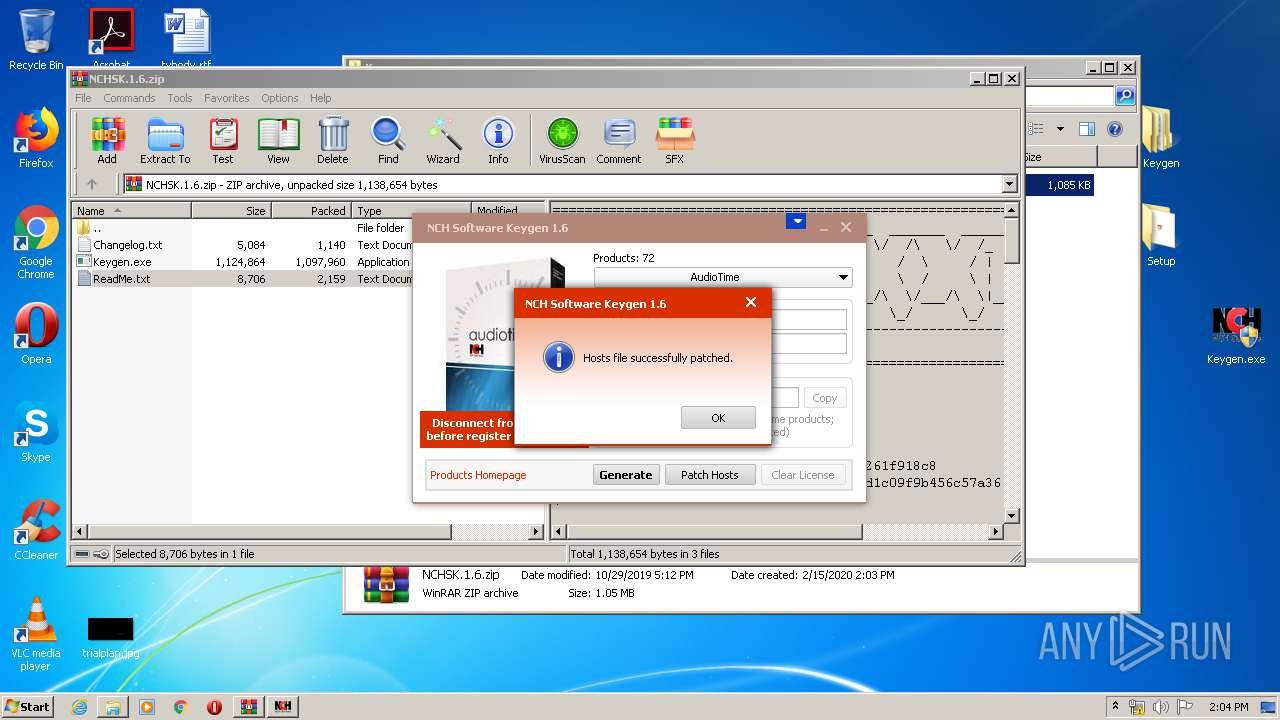
Task: Click the Delete toolbar icon in WinRAR
Action: coord(333,140)
